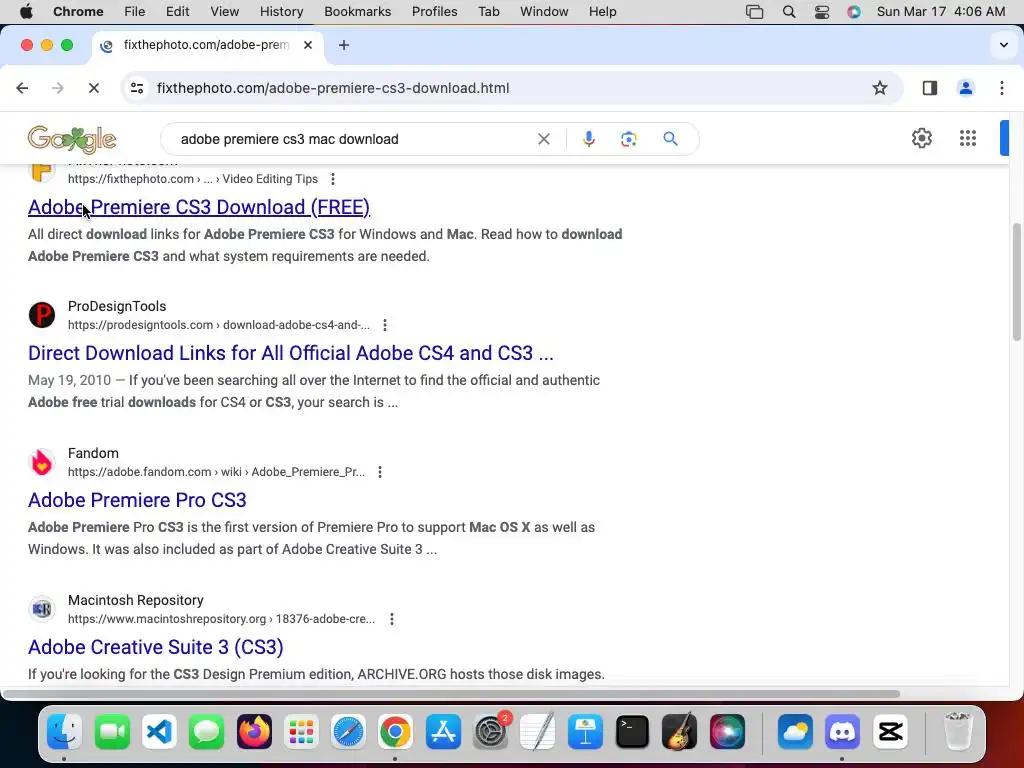The height and width of the screenshot is (768, 1024).
Task: Search by image with Google Lens
Action: (628, 139)
